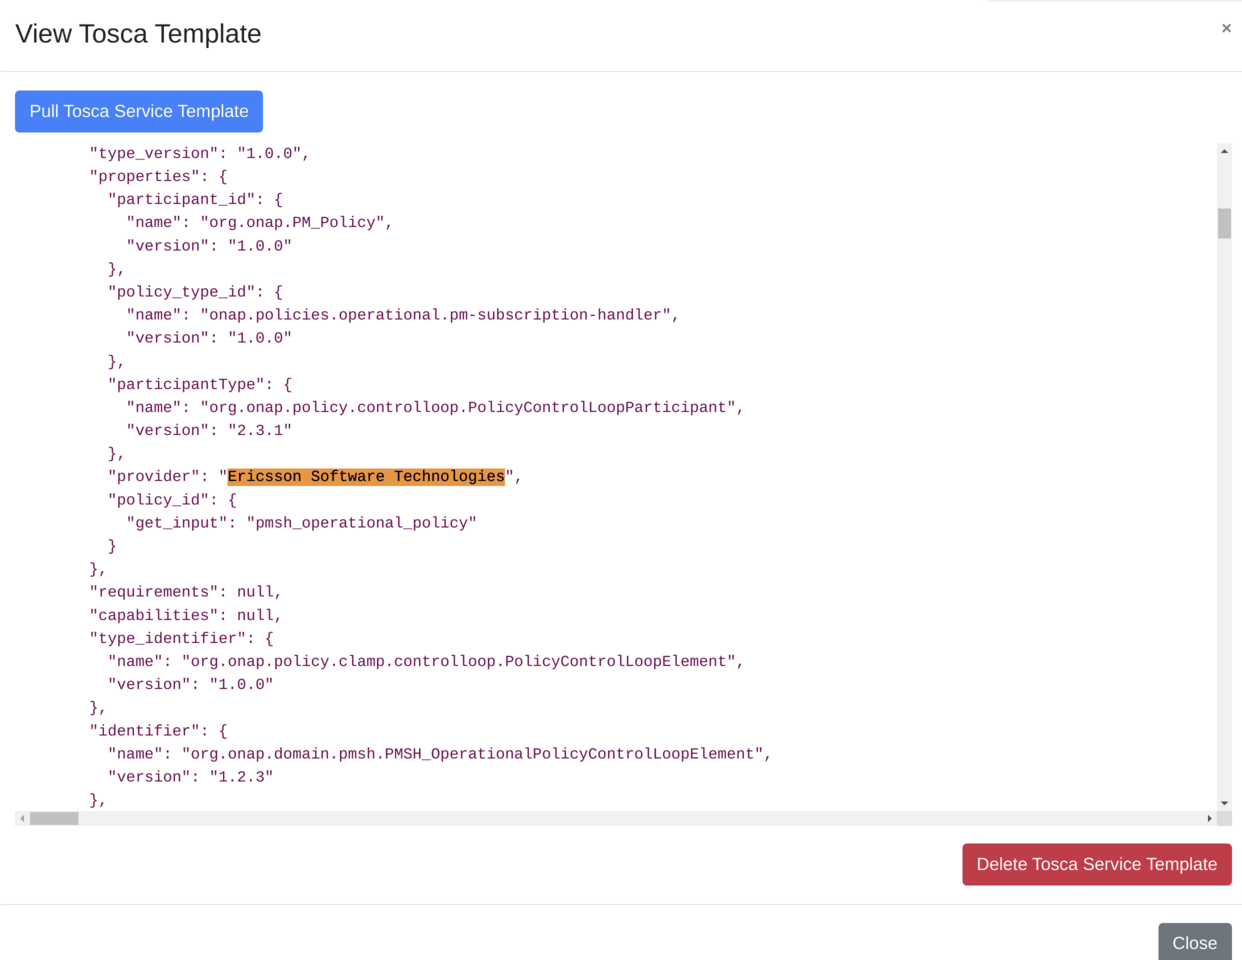Image resolution: width=1242 pixels, height=960 pixels.
Task: Click the "participantType" key
Action: 186,384
